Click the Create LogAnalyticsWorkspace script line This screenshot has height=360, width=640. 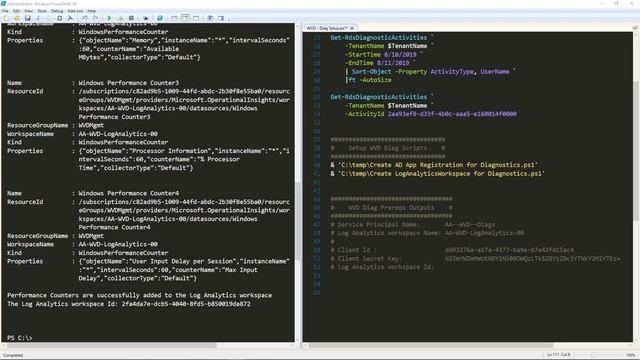click(438, 173)
